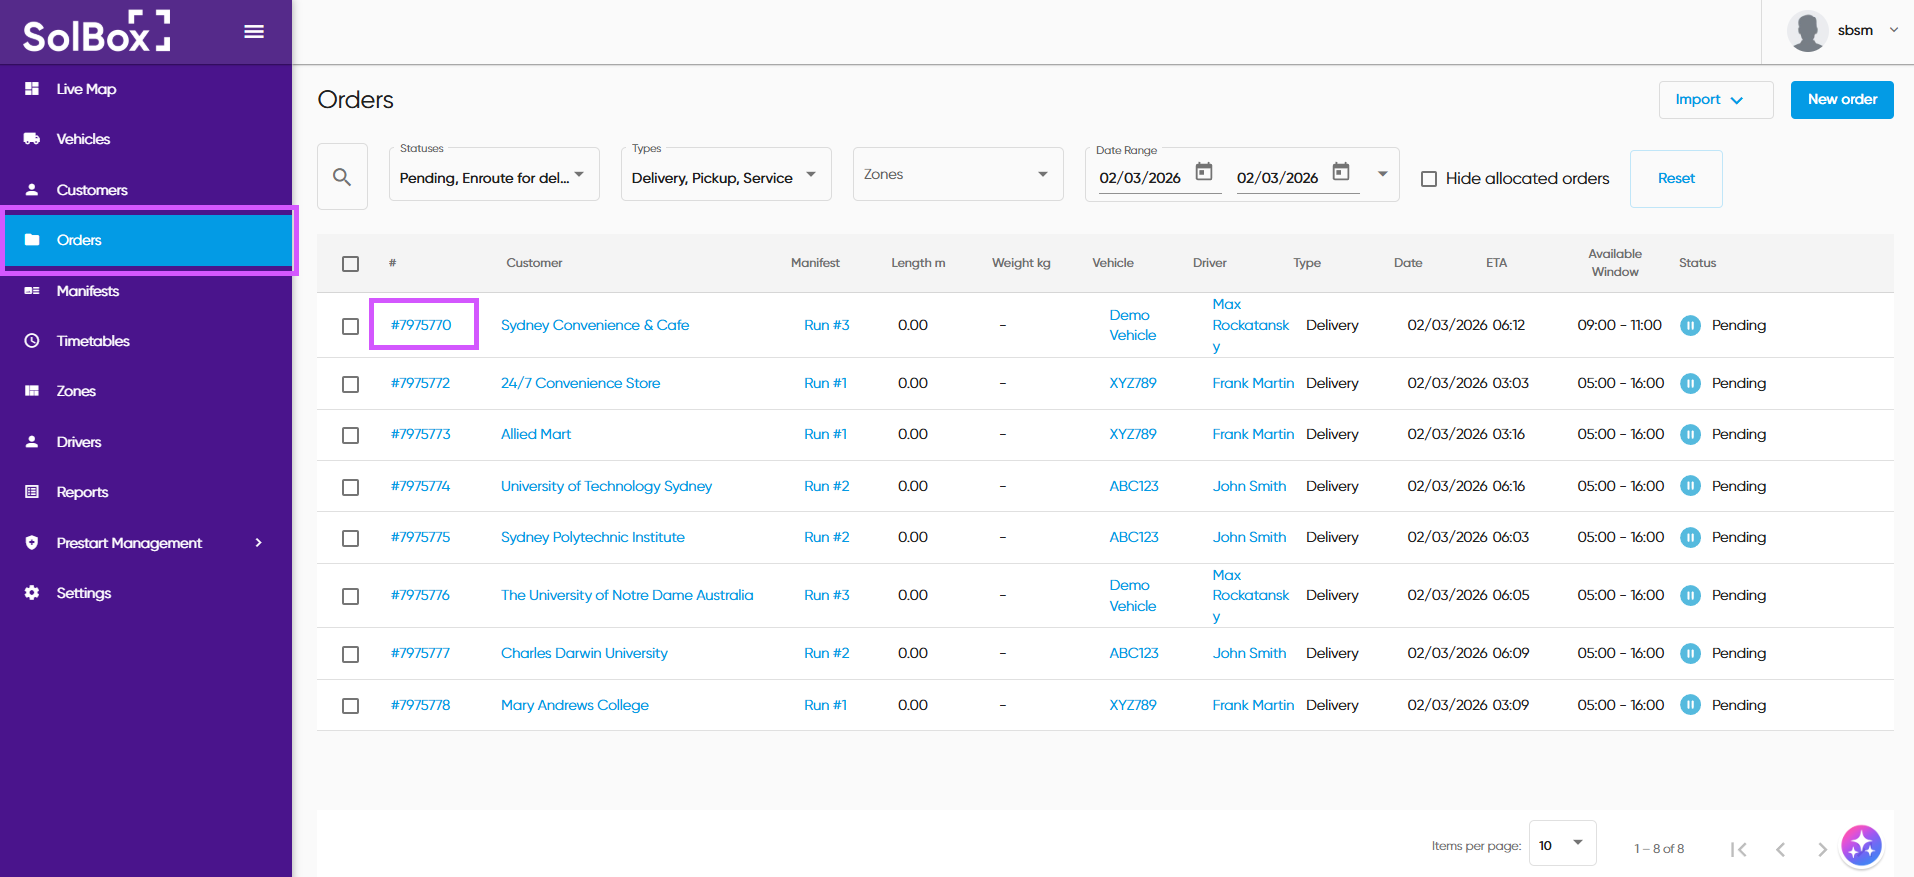
Task: Enable Hide allocated orders checkbox
Action: point(1429,179)
